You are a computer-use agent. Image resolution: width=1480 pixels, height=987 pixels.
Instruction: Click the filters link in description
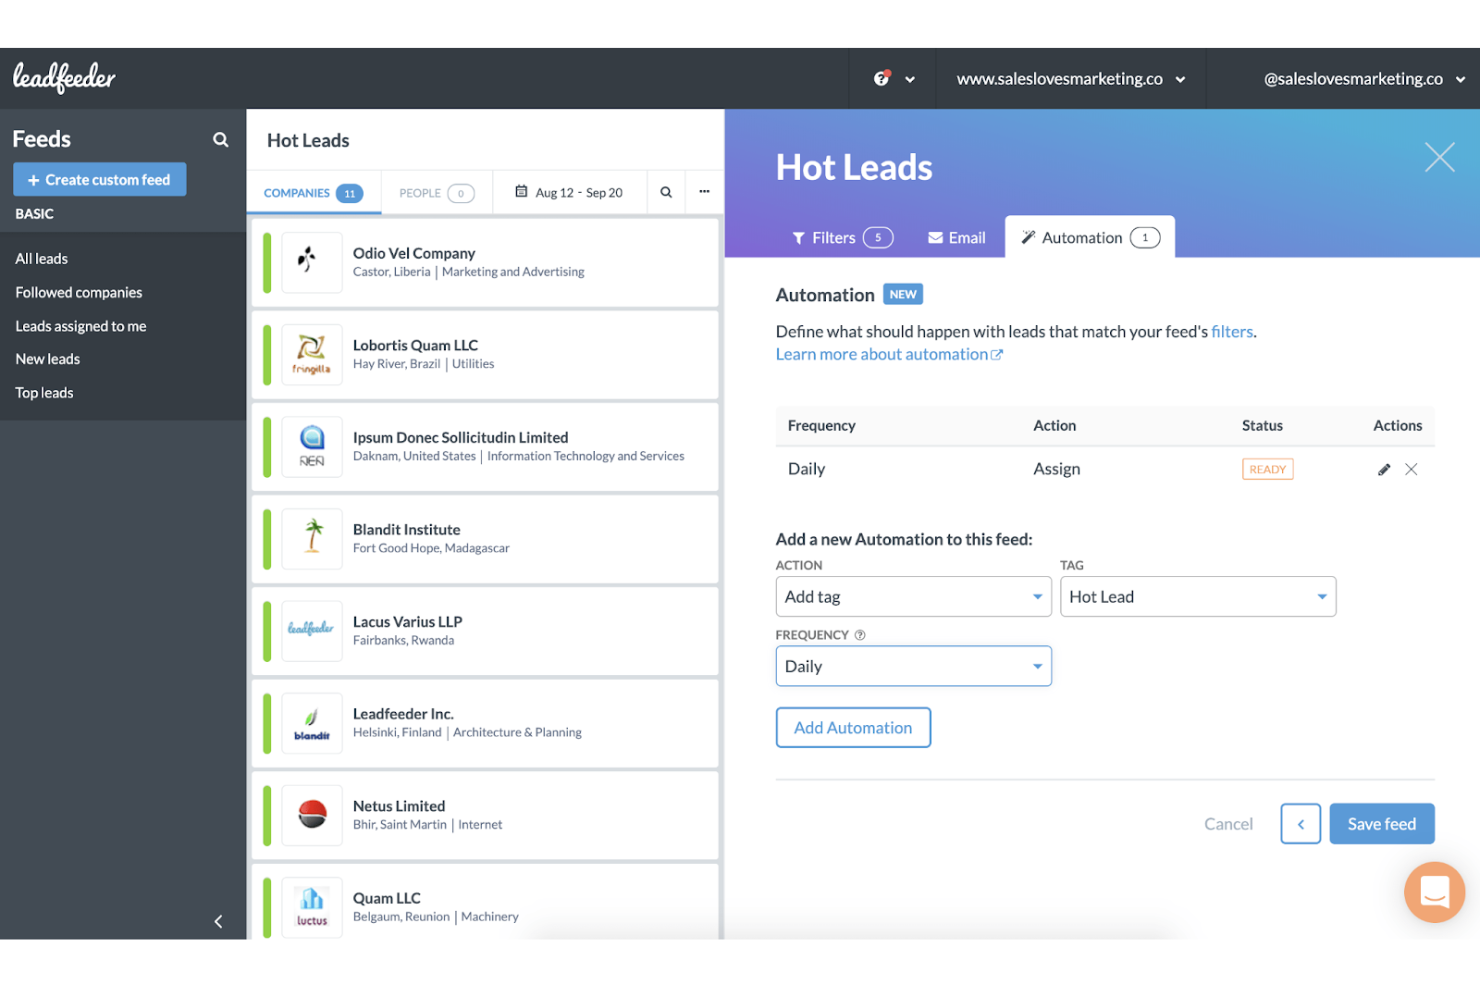[1232, 331]
